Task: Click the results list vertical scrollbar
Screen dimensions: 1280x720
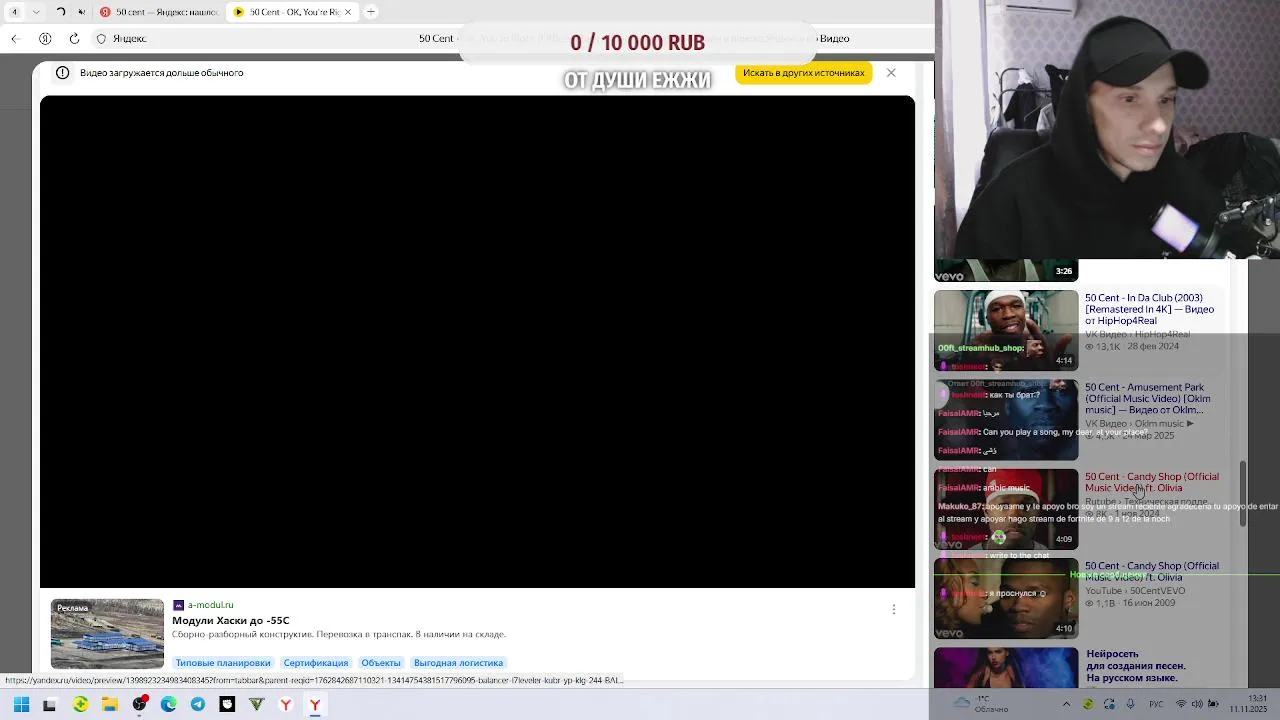Action: point(1243,493)
